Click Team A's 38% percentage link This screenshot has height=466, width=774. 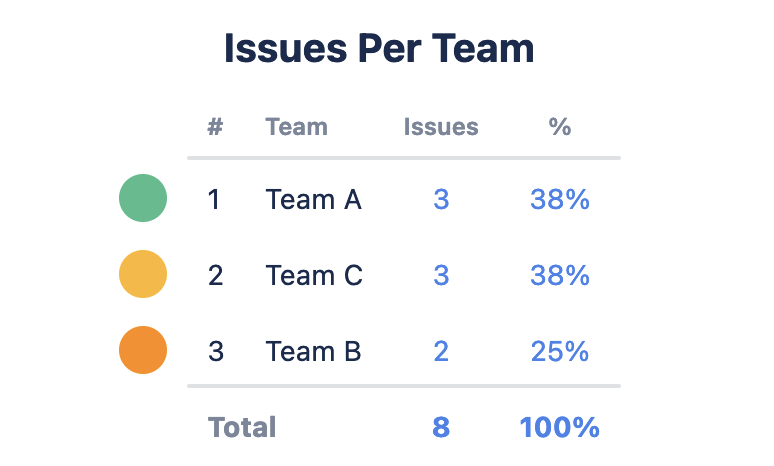point(560,200)
